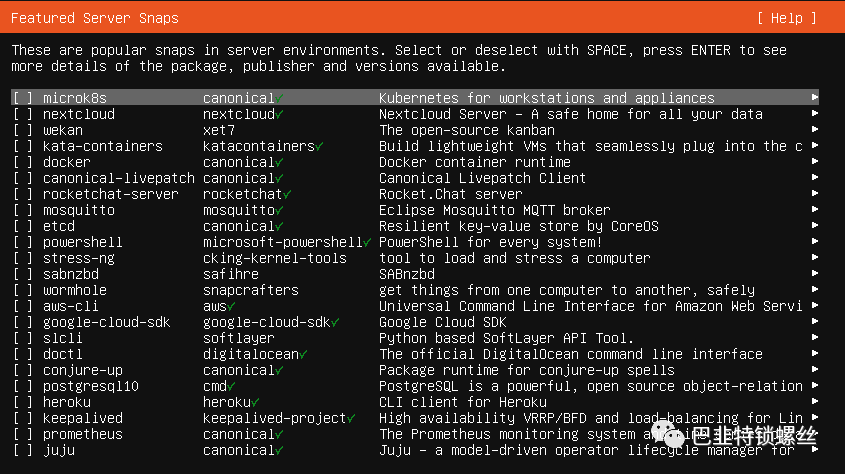The width and height of the screenshot is (845, 474).
Task: Open the Help menu in the header
Action: [786, 18]
